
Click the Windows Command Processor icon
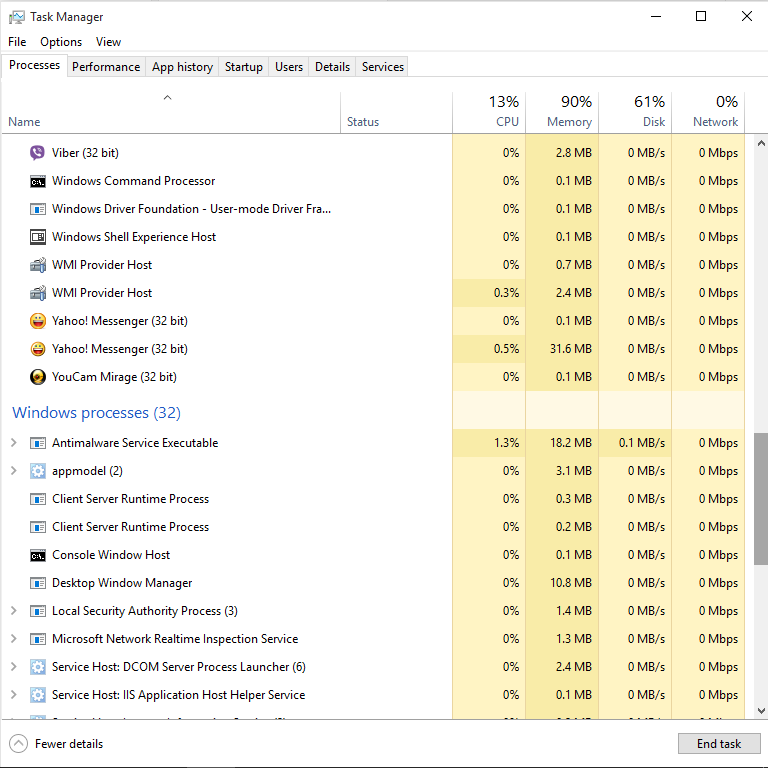pos(38,181)
